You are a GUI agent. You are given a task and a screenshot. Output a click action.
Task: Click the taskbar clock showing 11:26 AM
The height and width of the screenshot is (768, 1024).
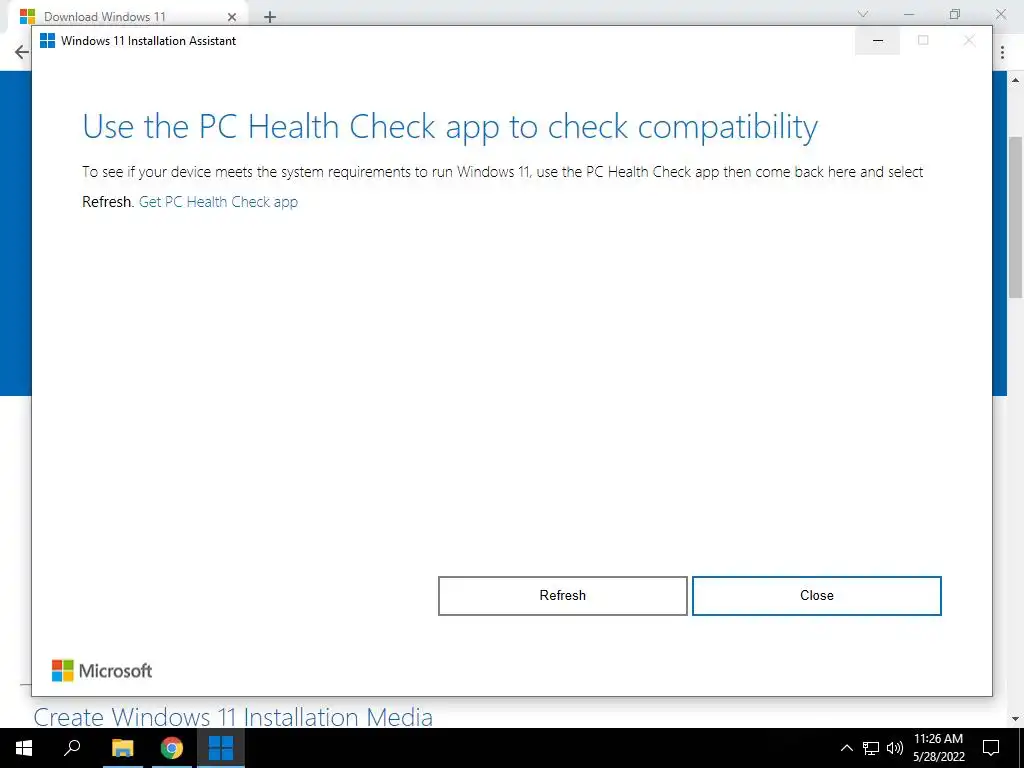(x=938, y=748)
